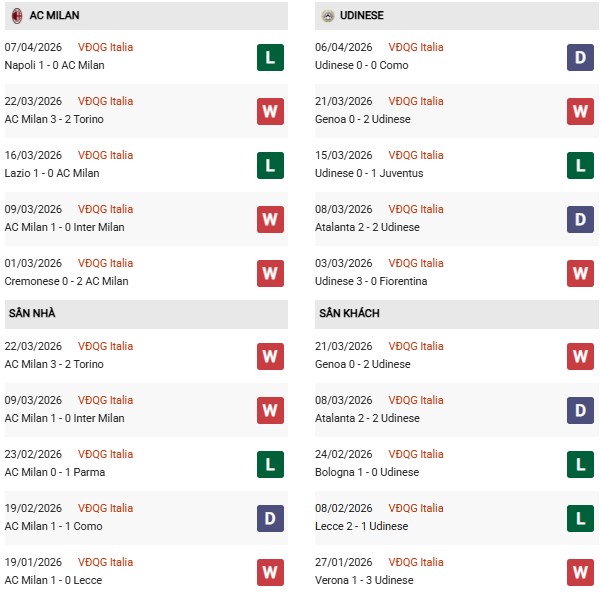
Task: Click the L badge for AC Milan-Parma
Action: click(x=270, y=464)
